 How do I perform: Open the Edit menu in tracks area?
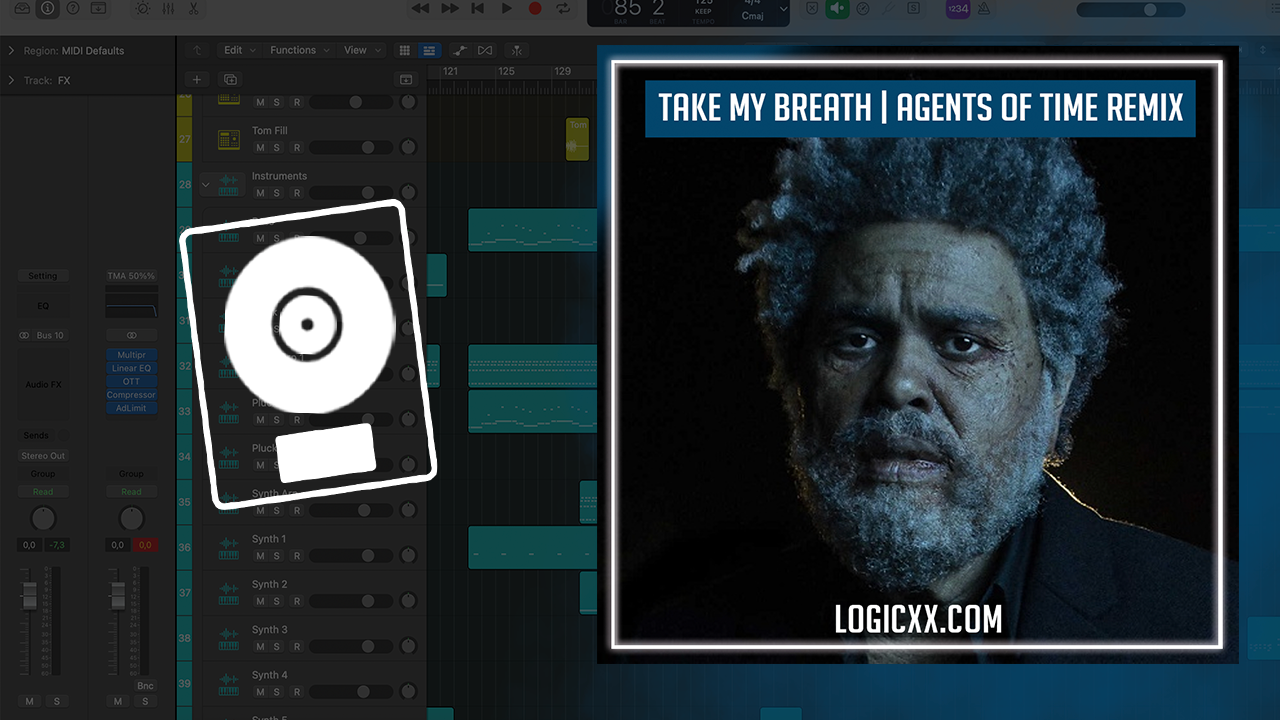pyautogui.click(x=238, y=50)
